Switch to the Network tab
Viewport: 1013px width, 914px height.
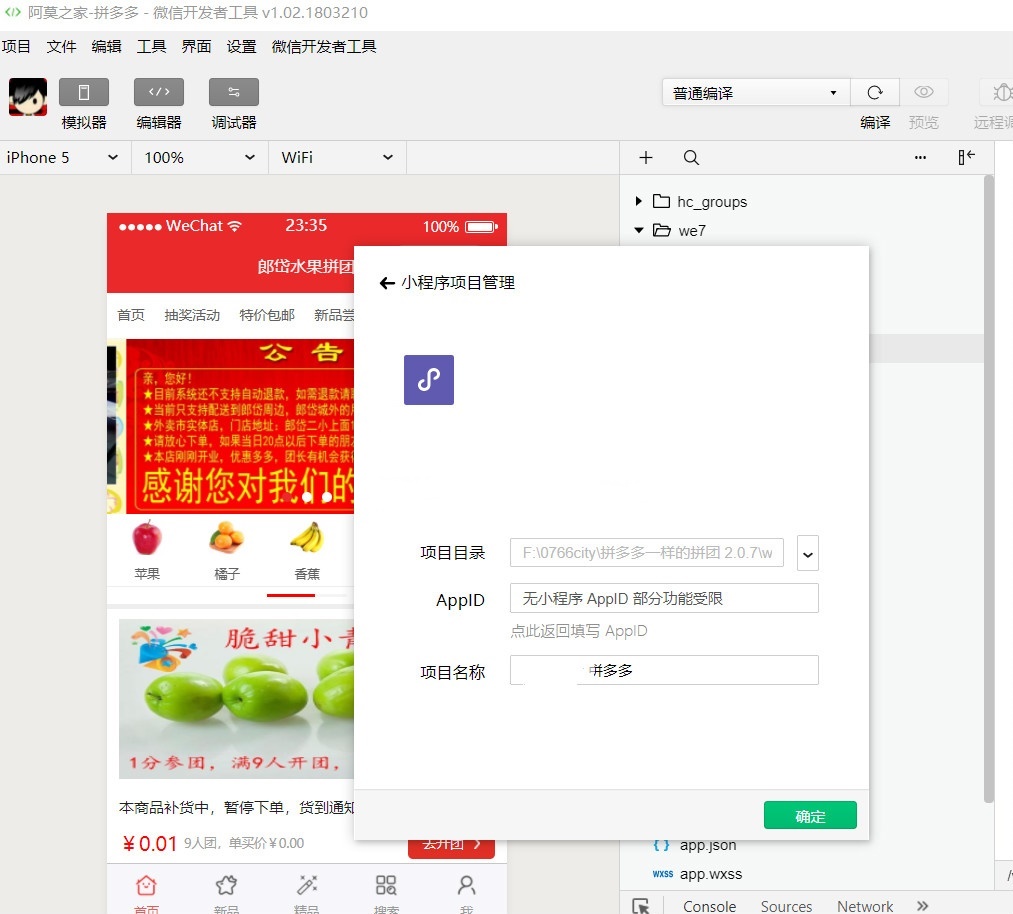865,906
